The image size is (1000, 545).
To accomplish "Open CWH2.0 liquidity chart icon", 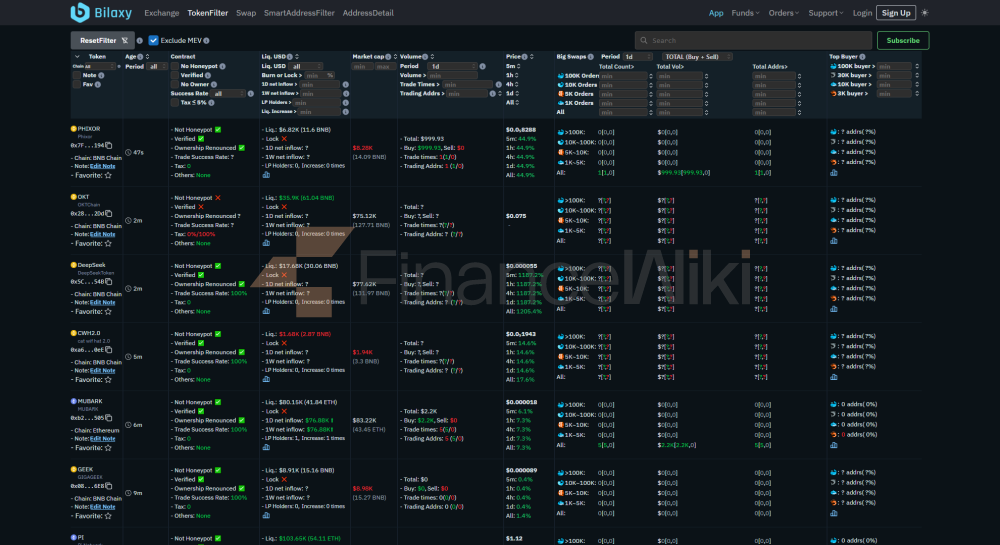I will coord(266,379).
